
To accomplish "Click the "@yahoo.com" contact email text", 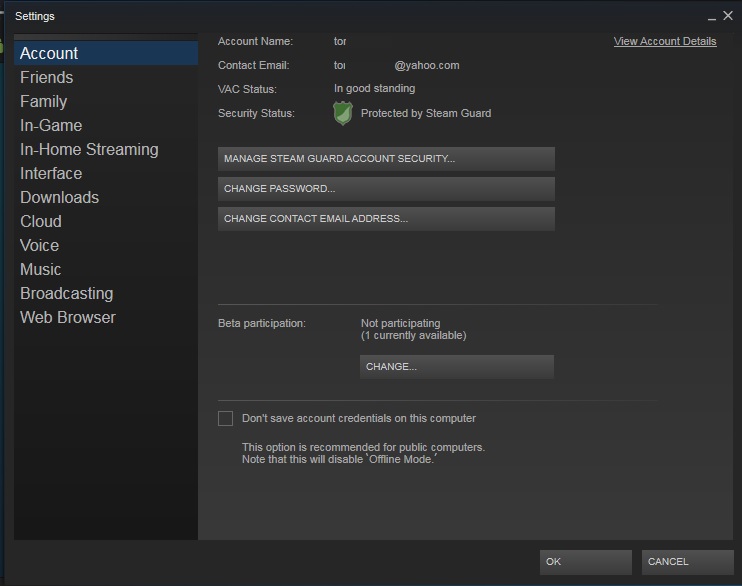I will (x=427, y=65).
